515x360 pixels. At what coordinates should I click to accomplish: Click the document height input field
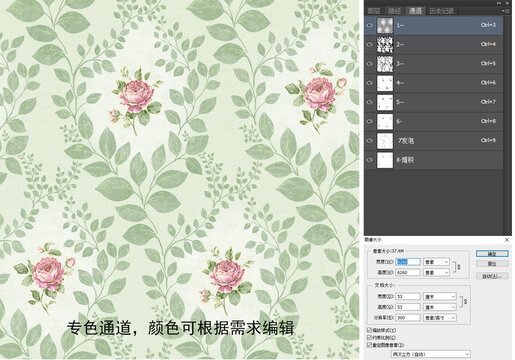coord(408,307)
